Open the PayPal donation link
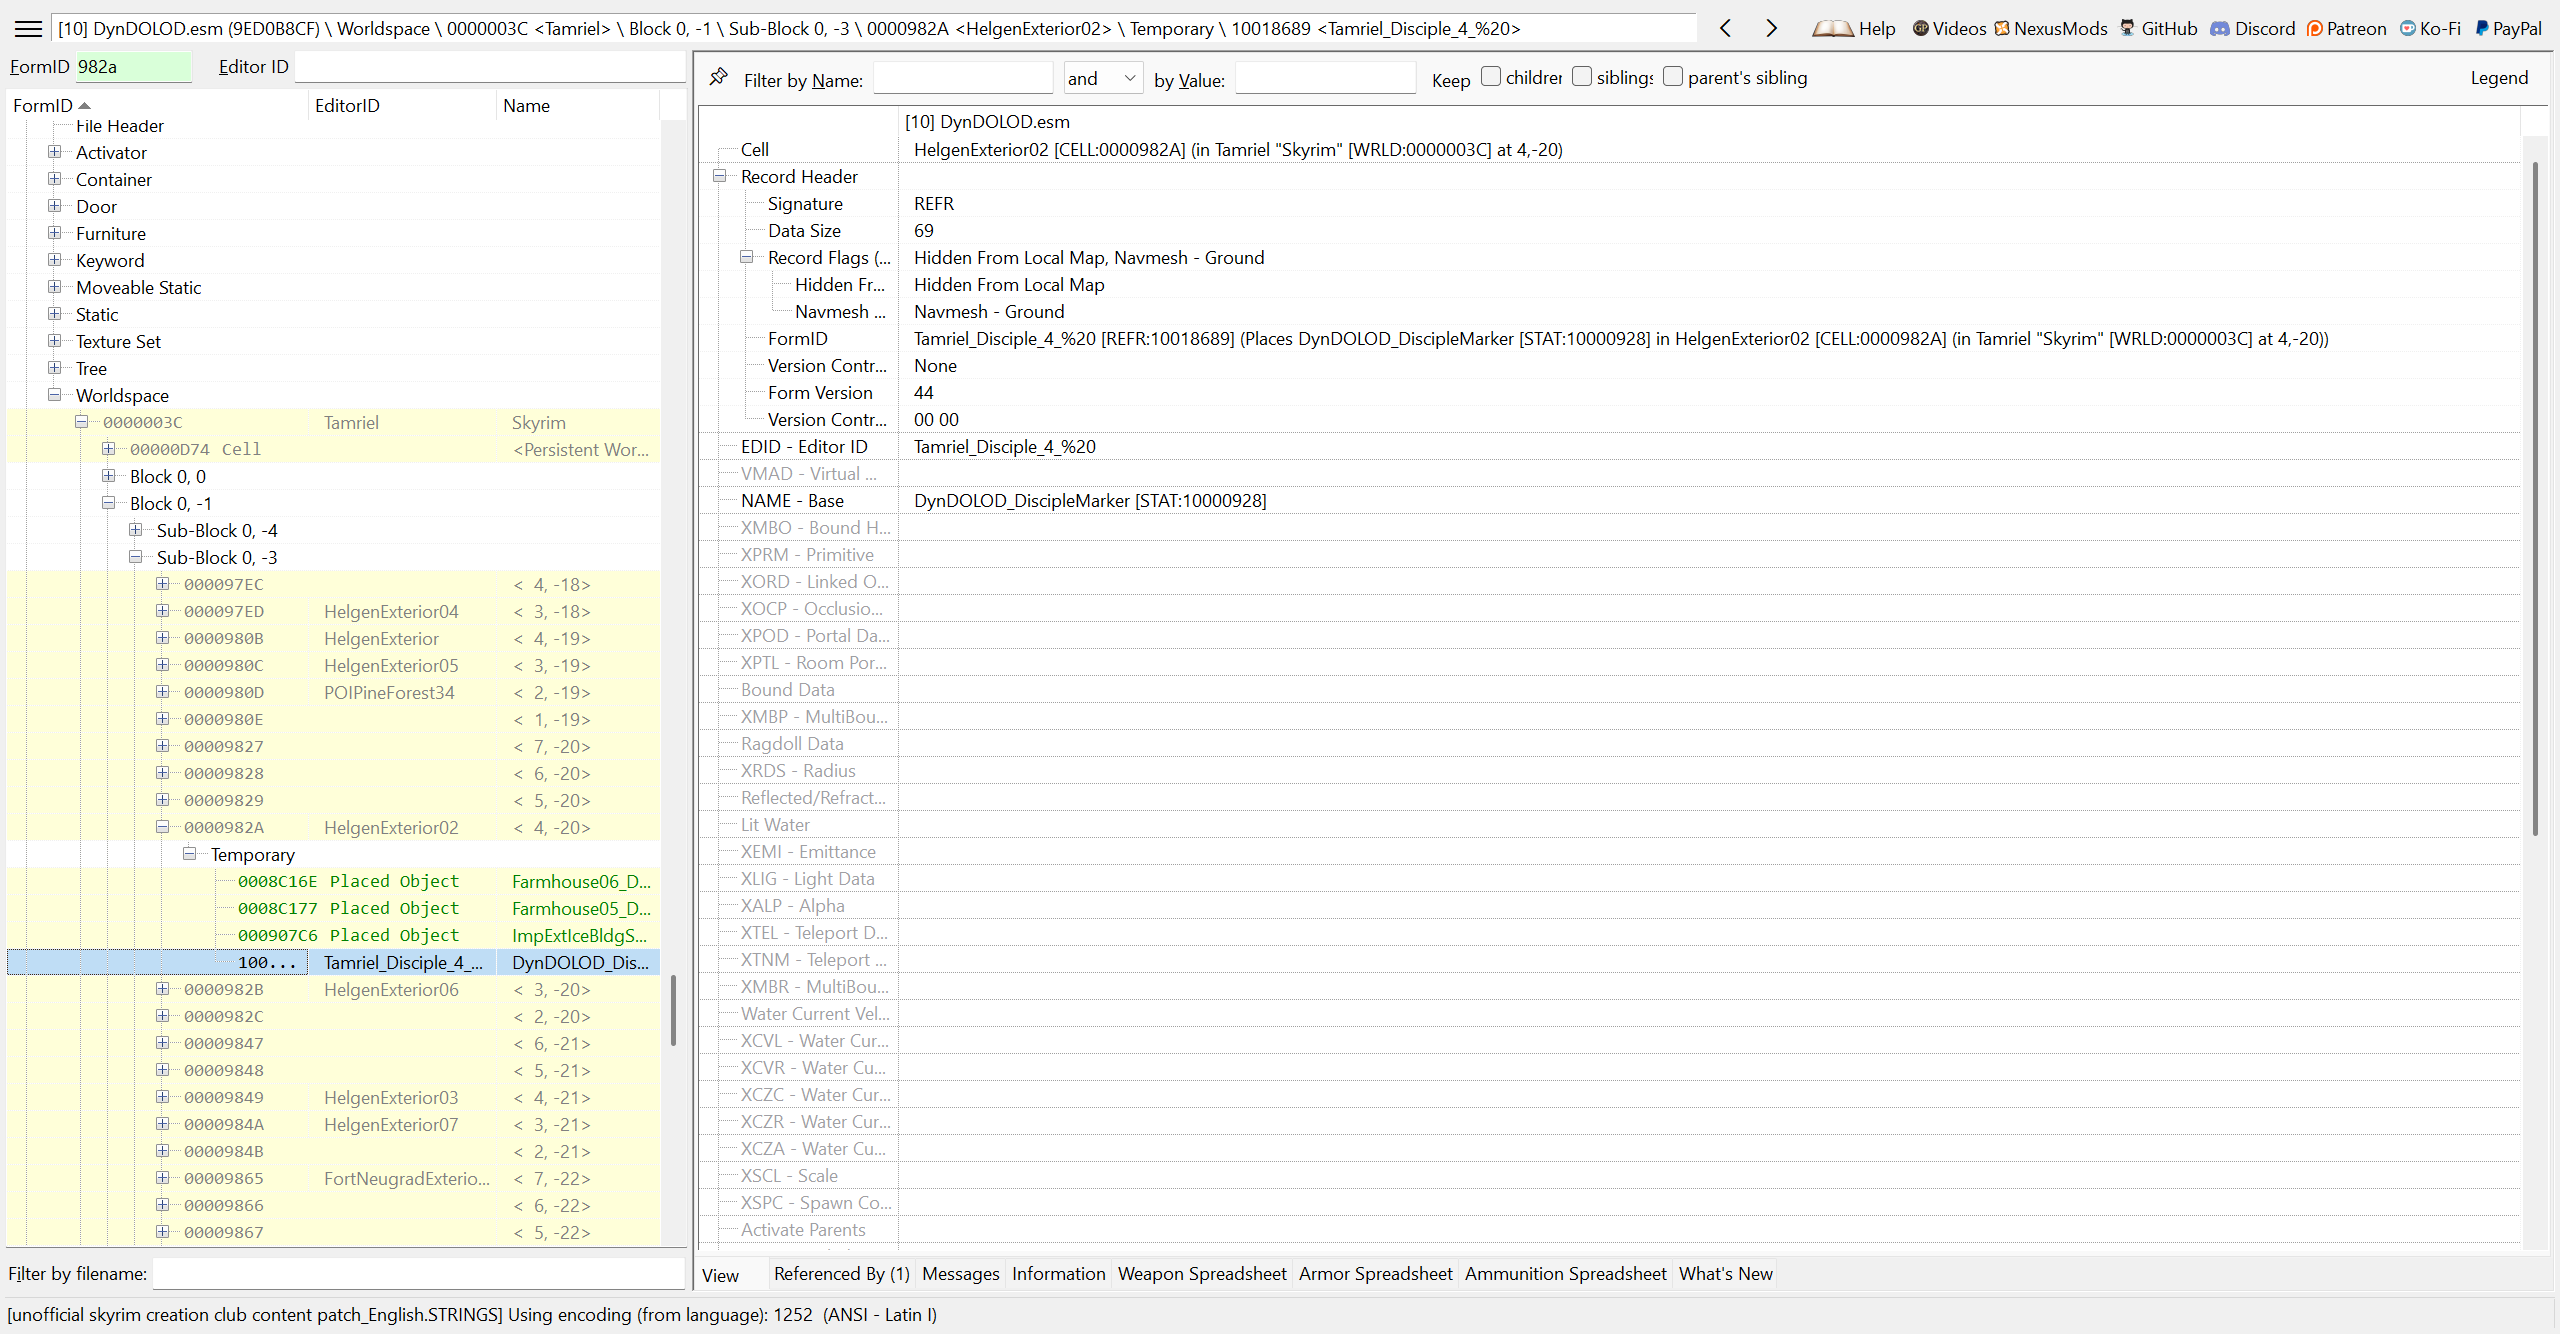This screenshot has height=1334, width=2560. point(2507,29)
